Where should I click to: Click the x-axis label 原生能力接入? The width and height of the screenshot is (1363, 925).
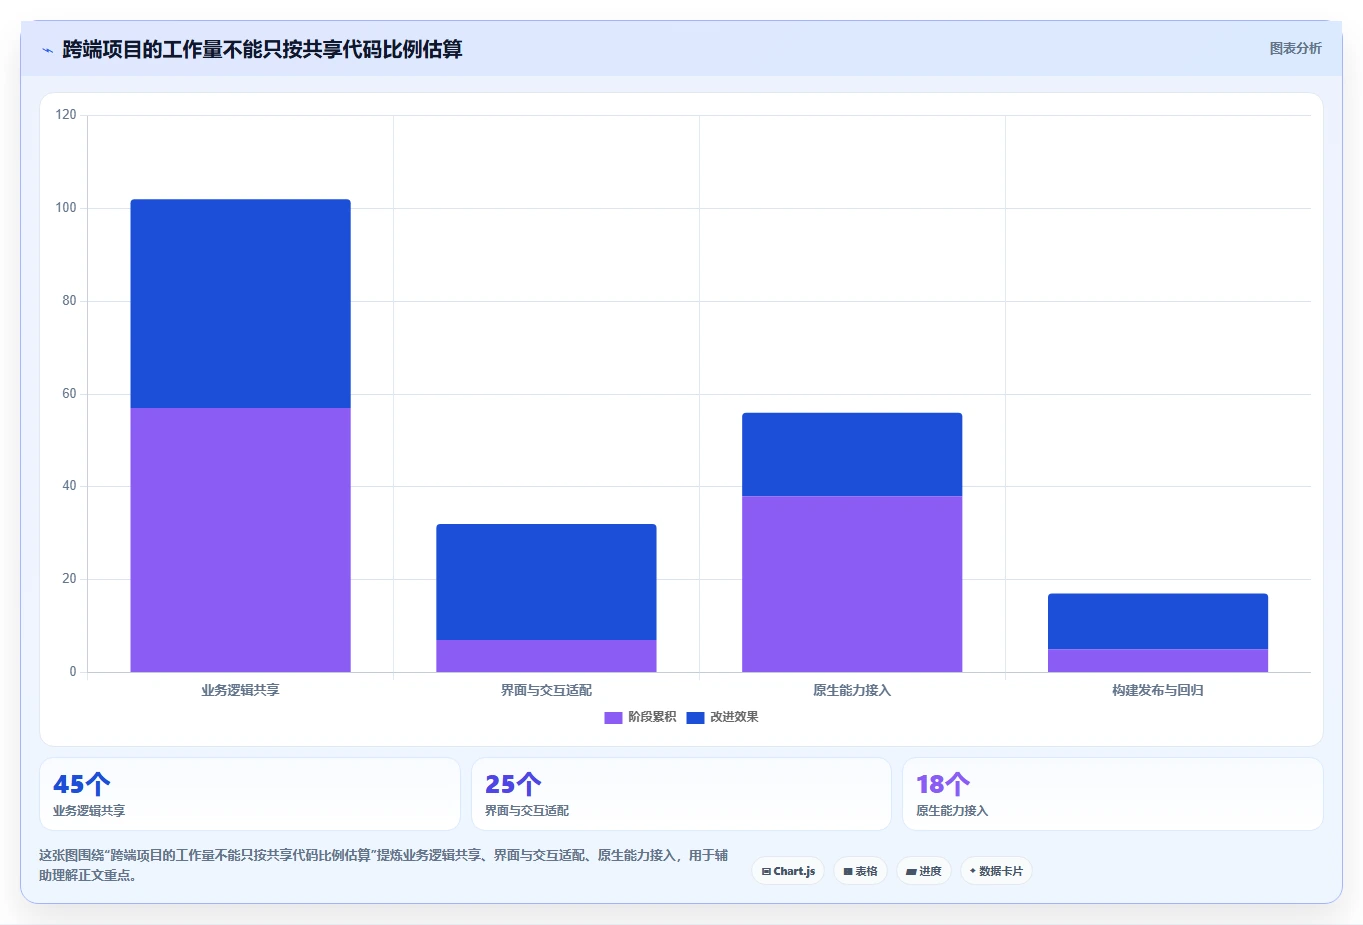pos(852,690)
